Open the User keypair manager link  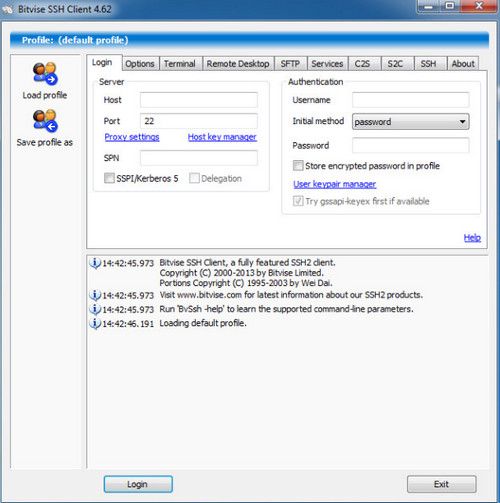pos(335,184)
